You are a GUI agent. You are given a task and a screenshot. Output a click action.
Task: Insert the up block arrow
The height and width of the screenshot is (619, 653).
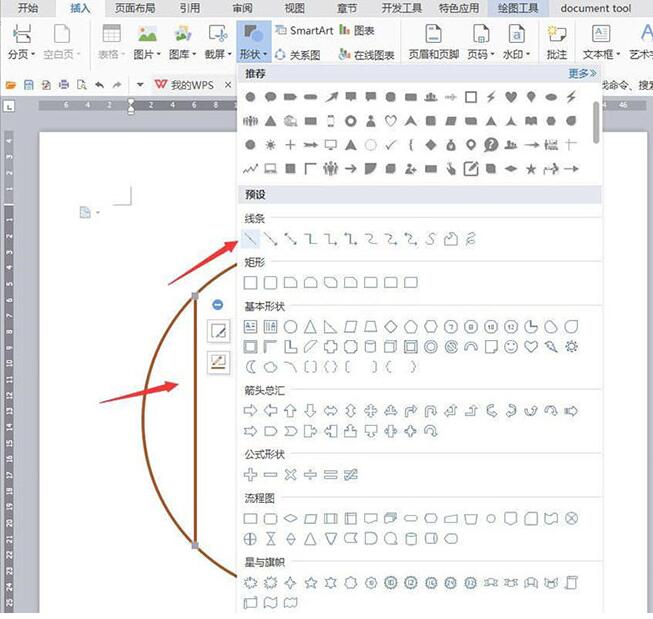[290, 411]
